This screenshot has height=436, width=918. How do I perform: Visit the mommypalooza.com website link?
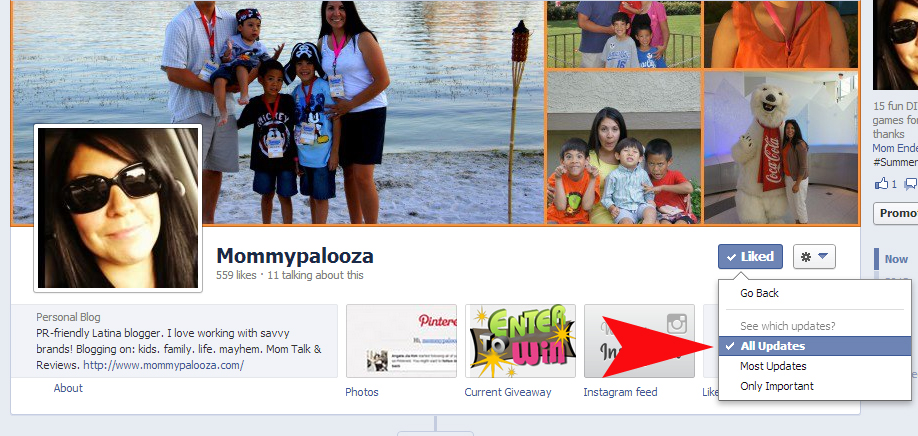[163, 365]
